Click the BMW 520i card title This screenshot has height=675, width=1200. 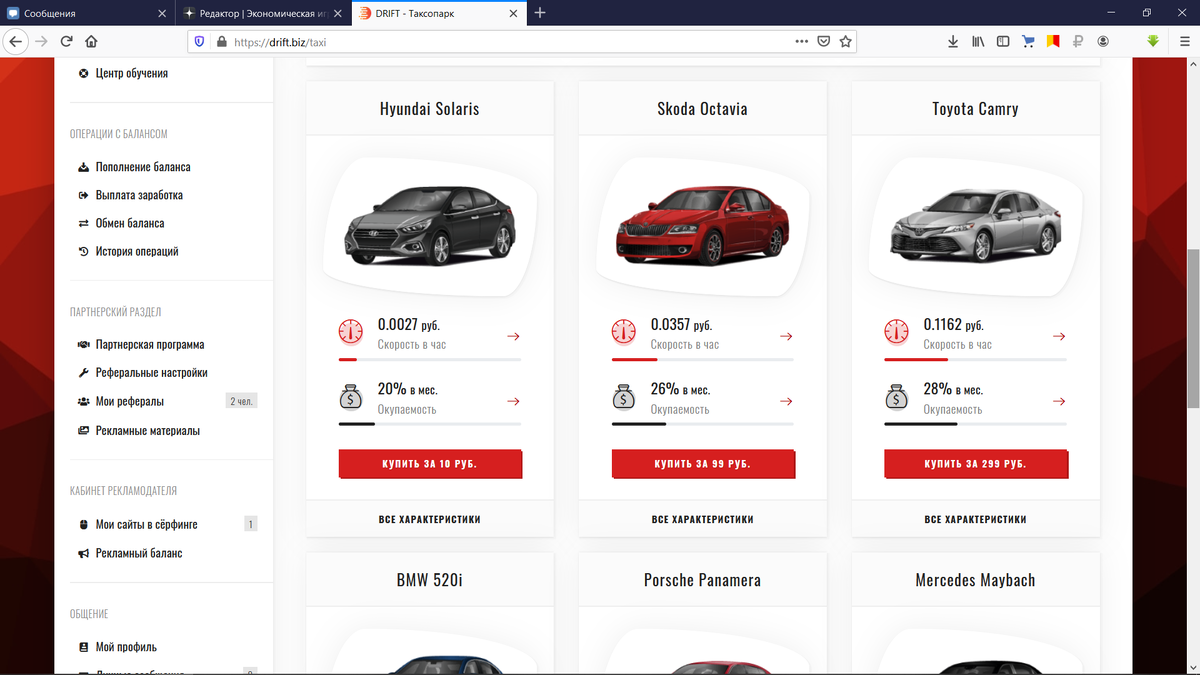point(430,580)
